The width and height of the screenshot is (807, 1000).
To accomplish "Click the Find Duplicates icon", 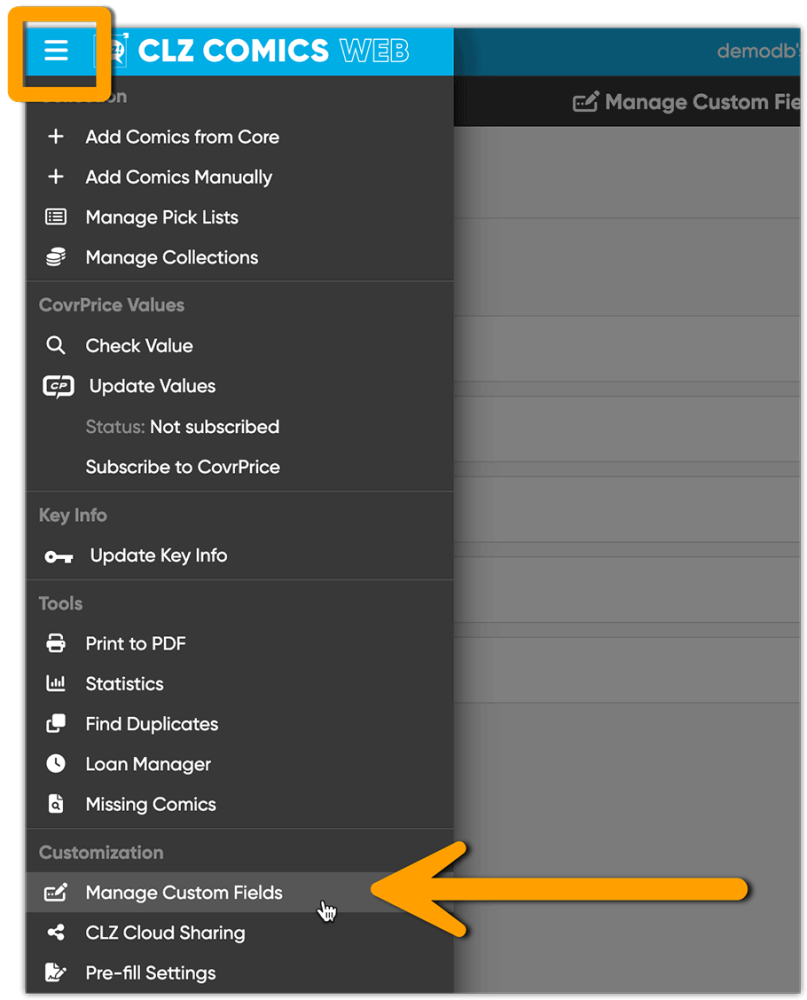I will point(56,724).
